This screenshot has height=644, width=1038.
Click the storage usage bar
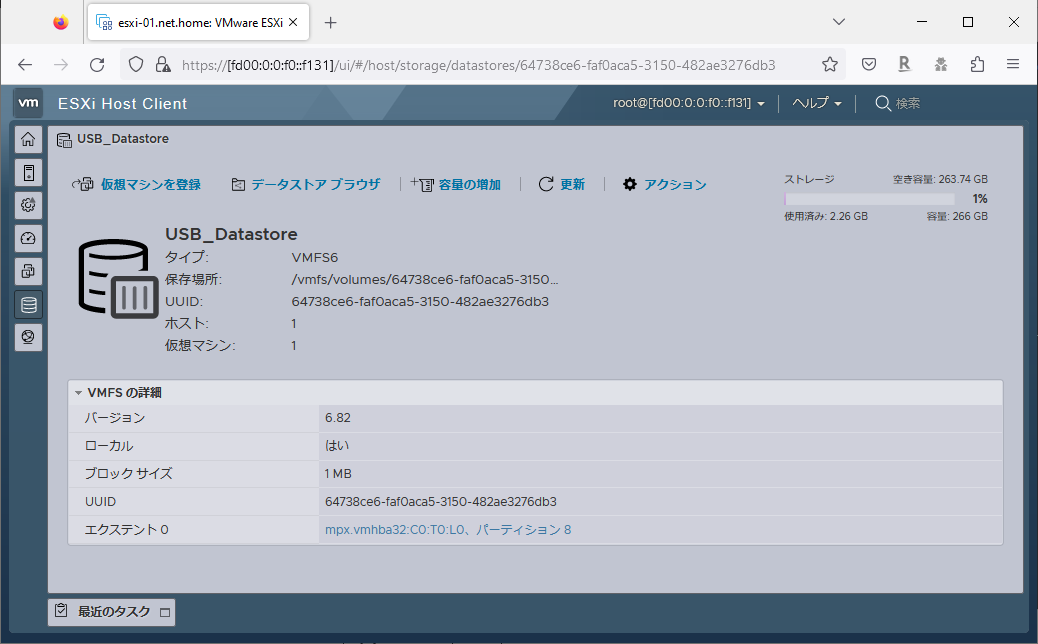coord(868,198)
